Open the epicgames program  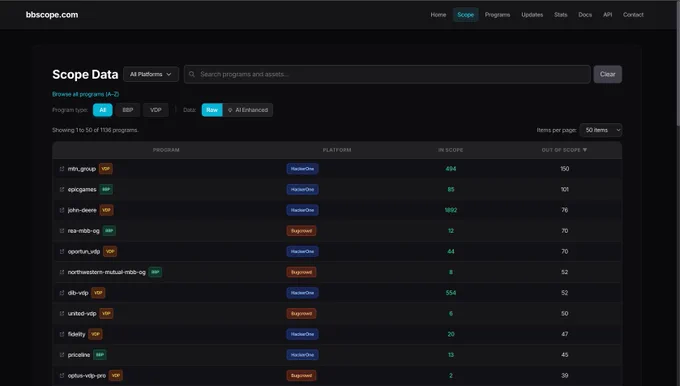[82, 190]
